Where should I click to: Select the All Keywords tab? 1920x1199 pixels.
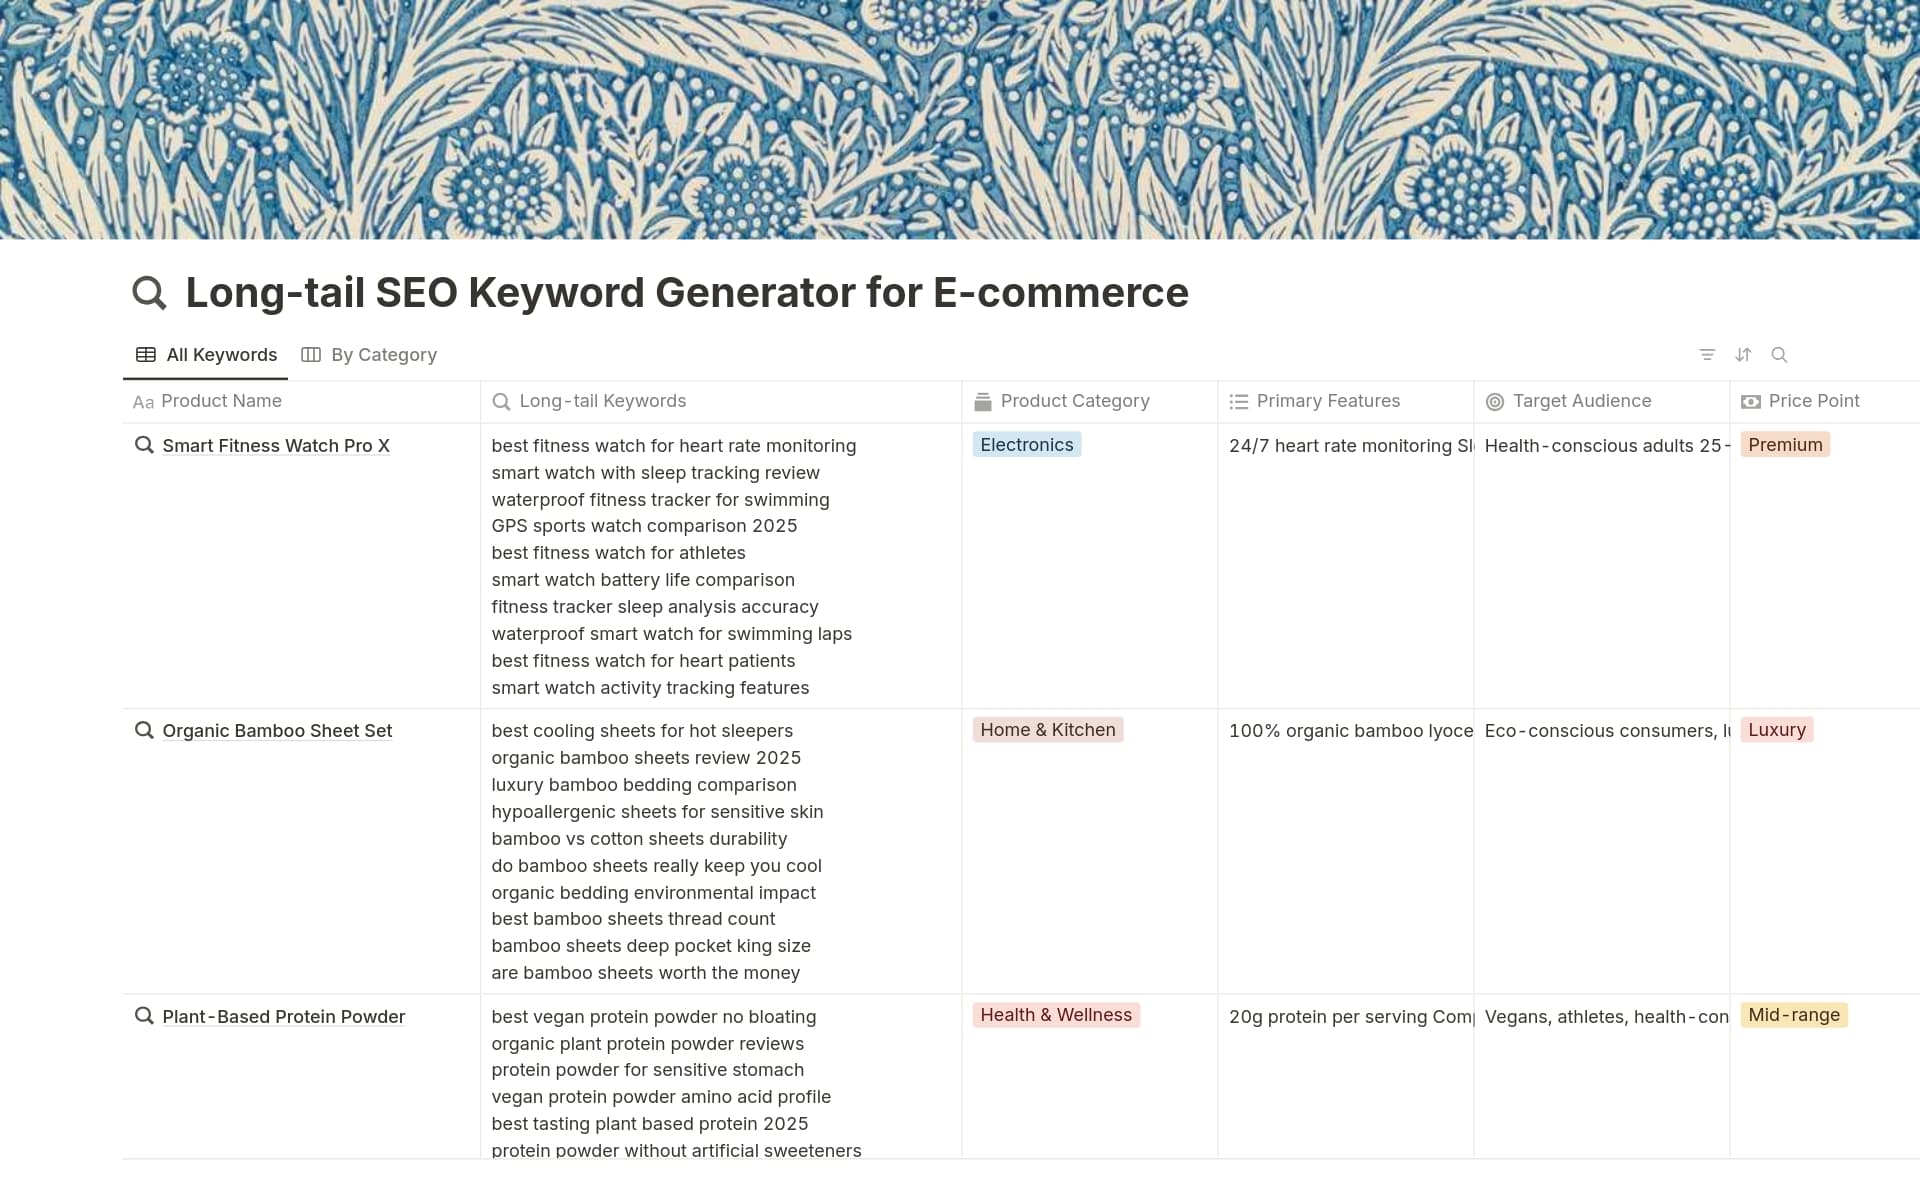(x=206, y=354)
